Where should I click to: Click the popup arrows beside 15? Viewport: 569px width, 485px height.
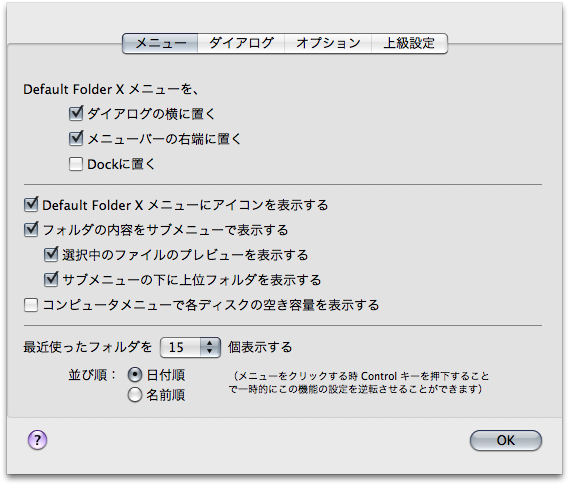coord(209,347)
